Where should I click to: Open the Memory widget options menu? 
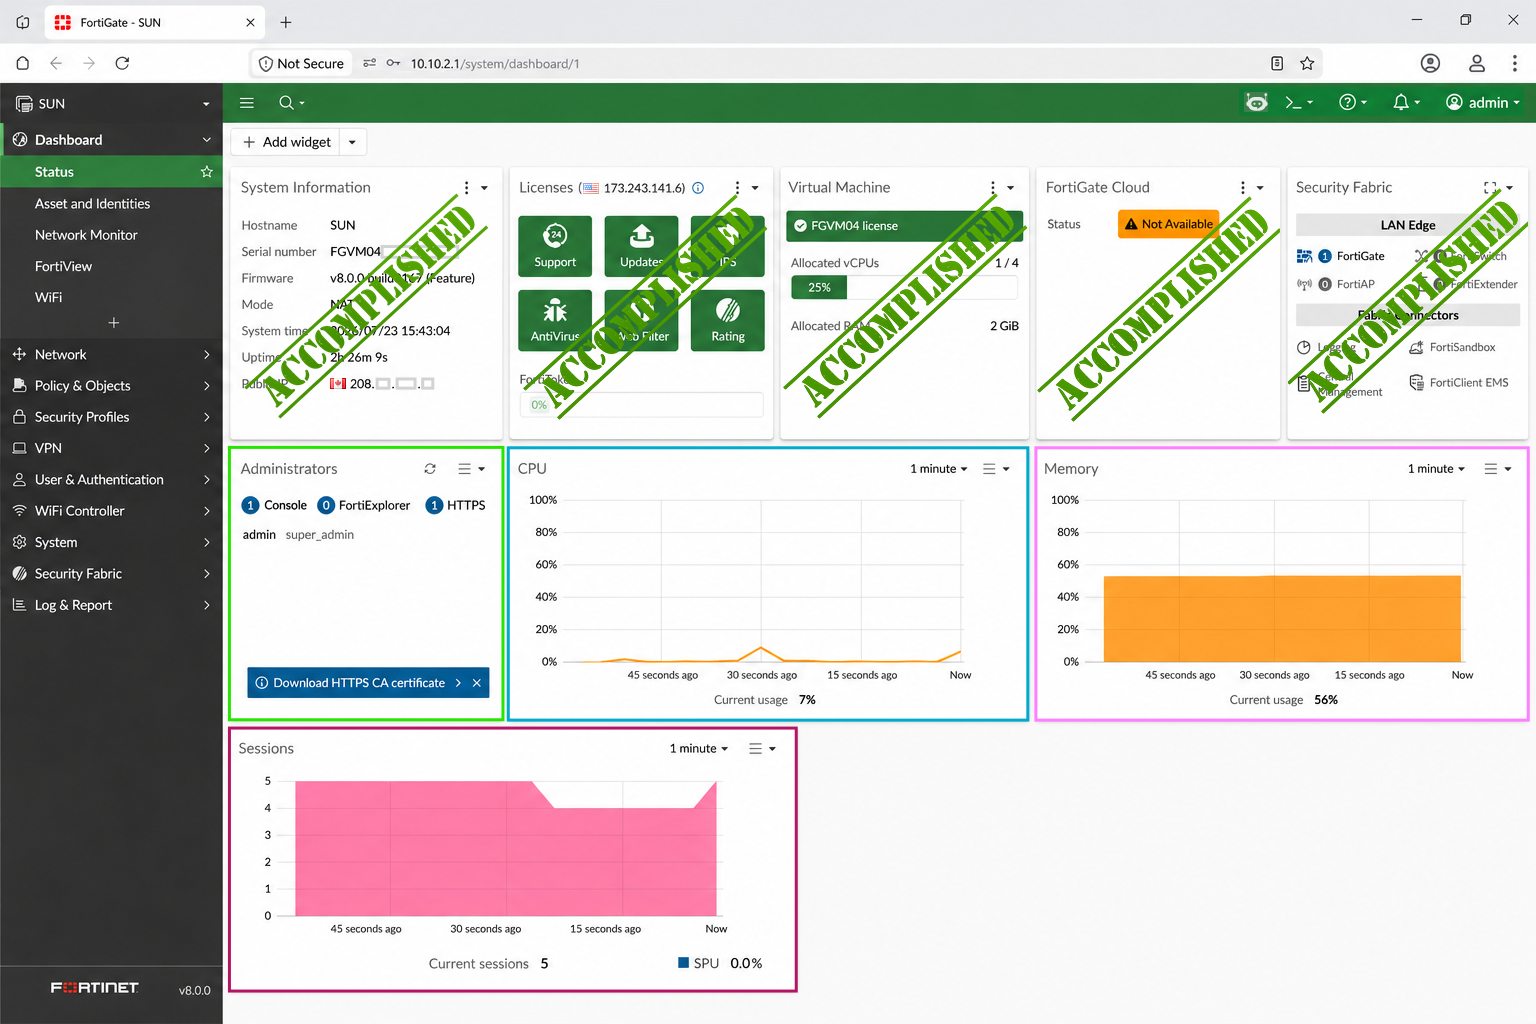coord(1497,469)
